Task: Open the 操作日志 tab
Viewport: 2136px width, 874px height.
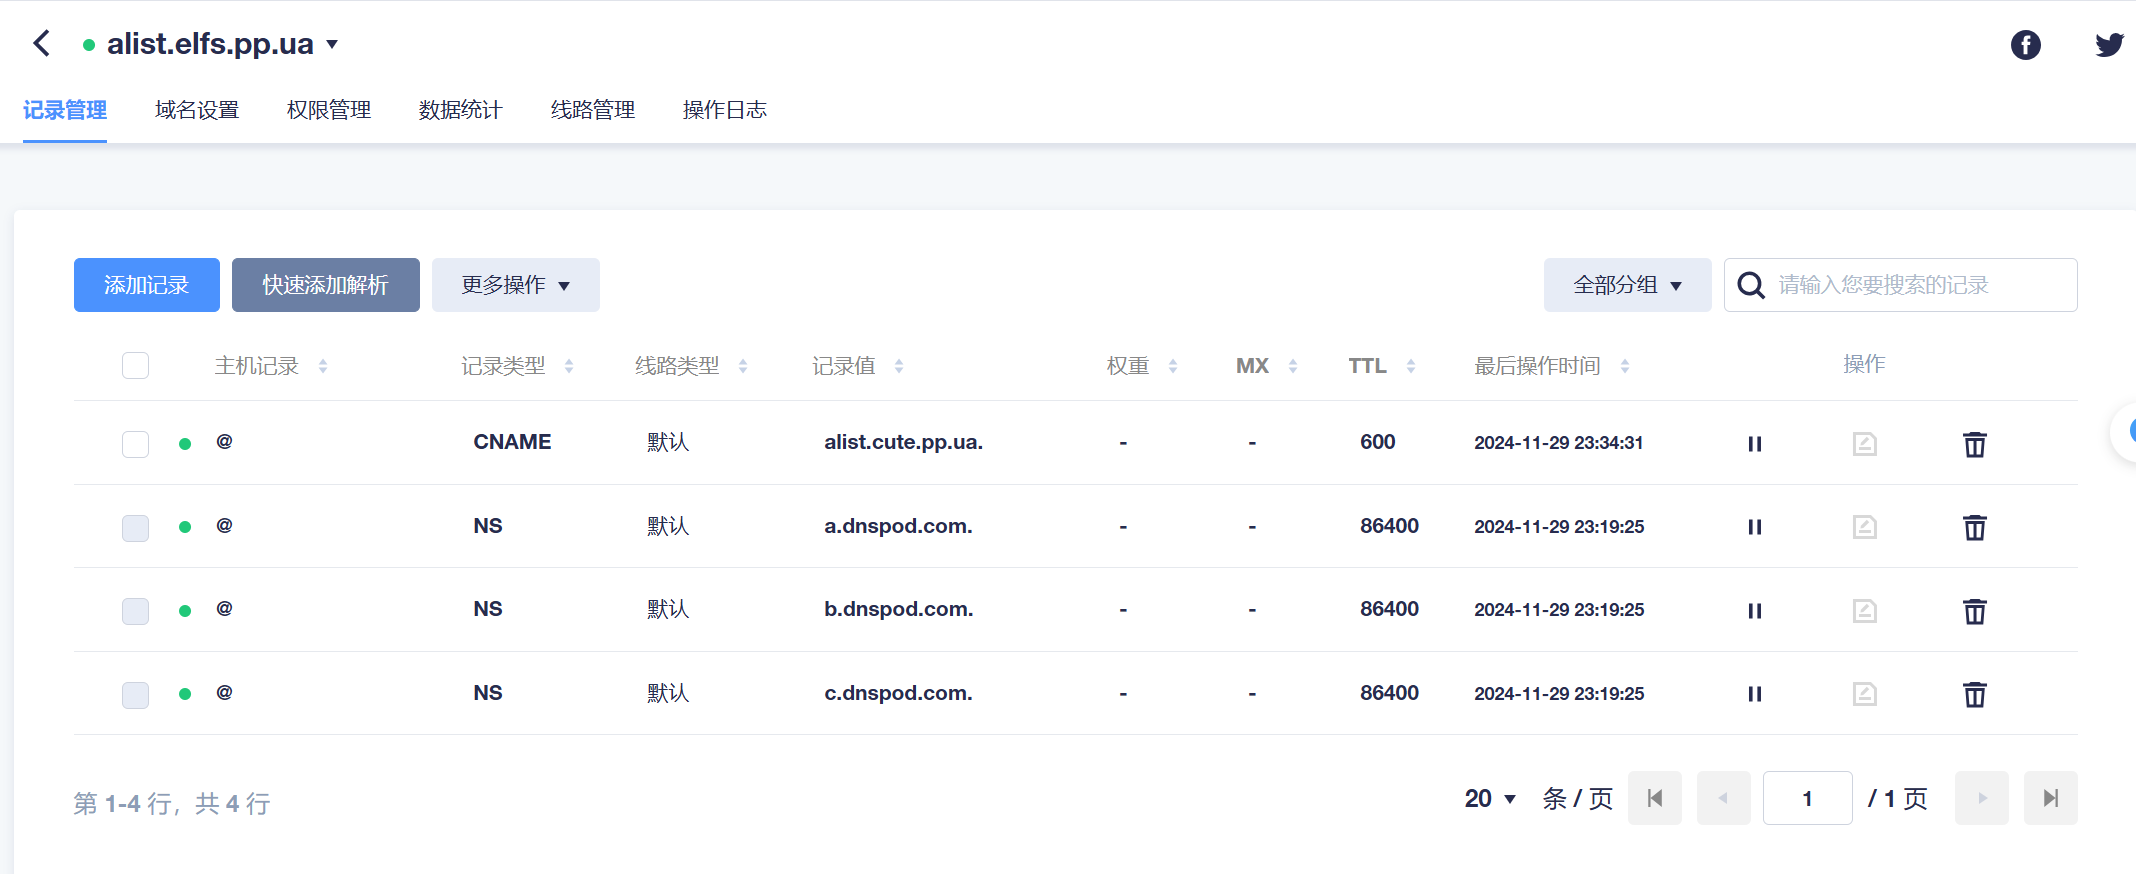Action: [725, 110]
